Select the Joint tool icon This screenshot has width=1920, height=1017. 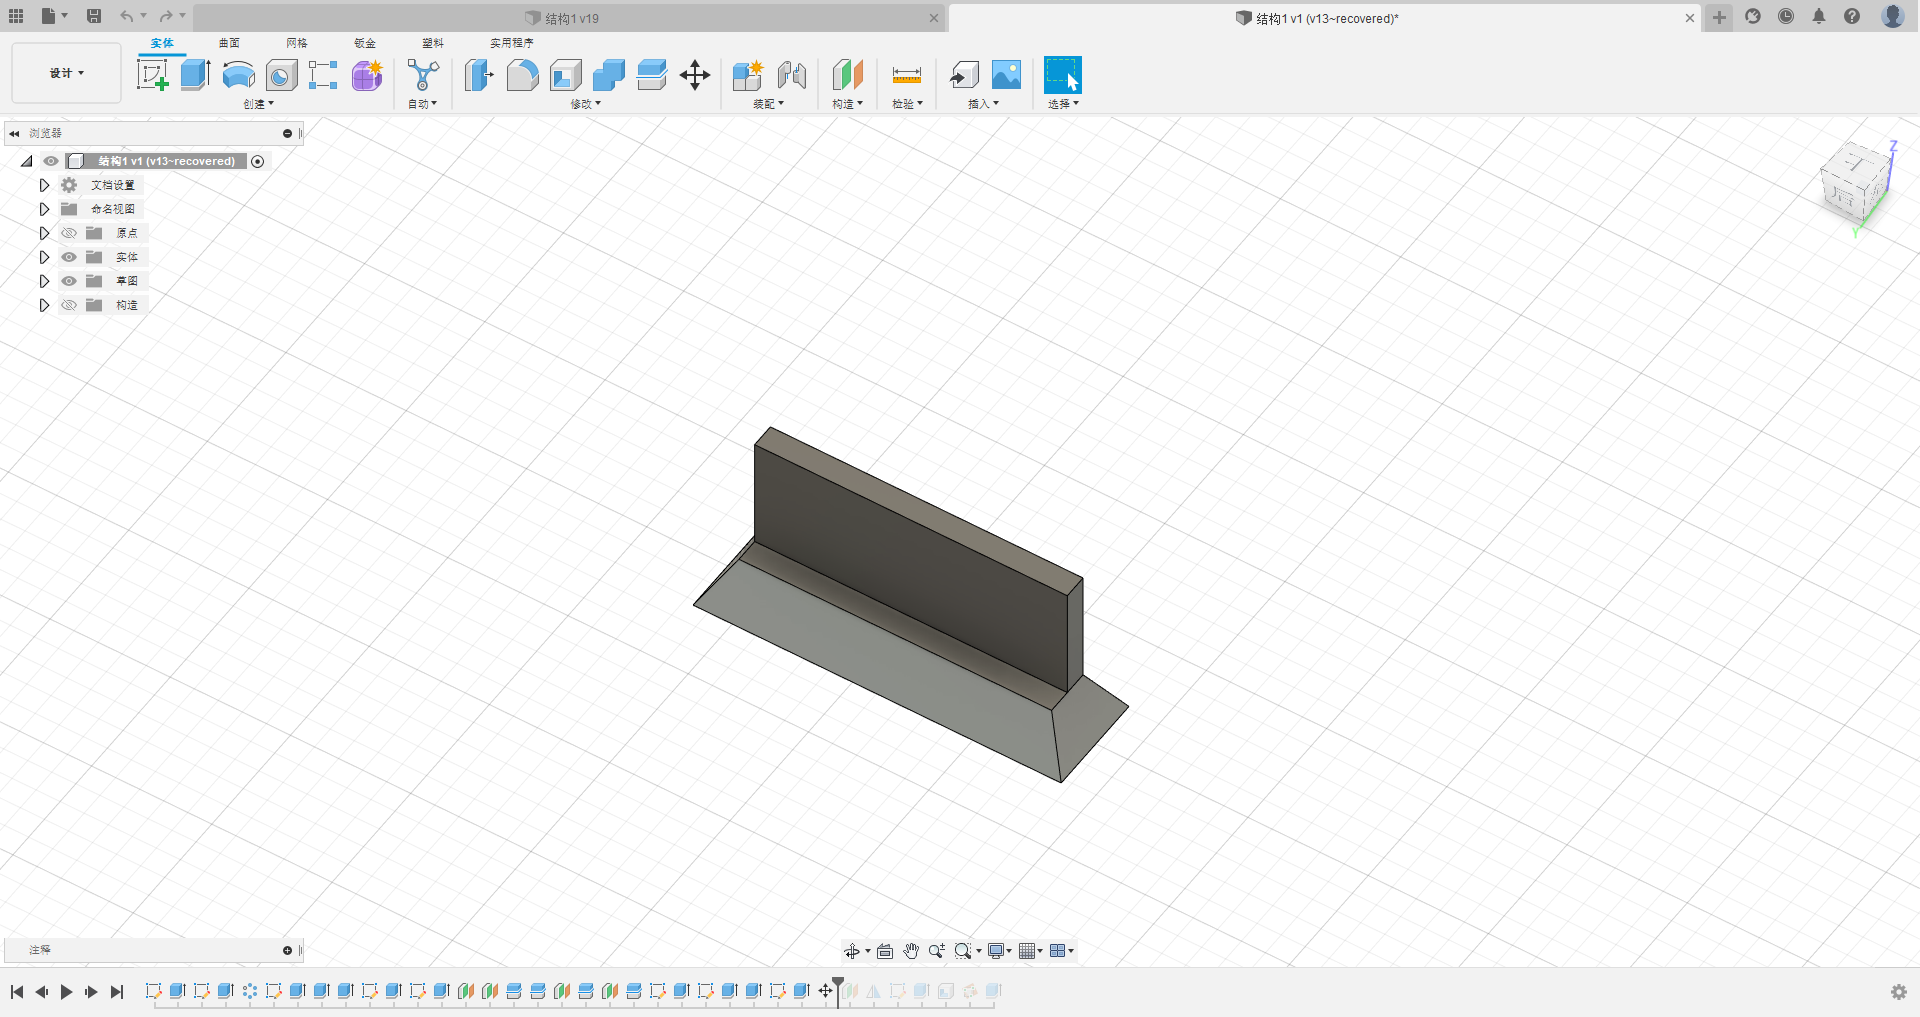click(791, 75)
